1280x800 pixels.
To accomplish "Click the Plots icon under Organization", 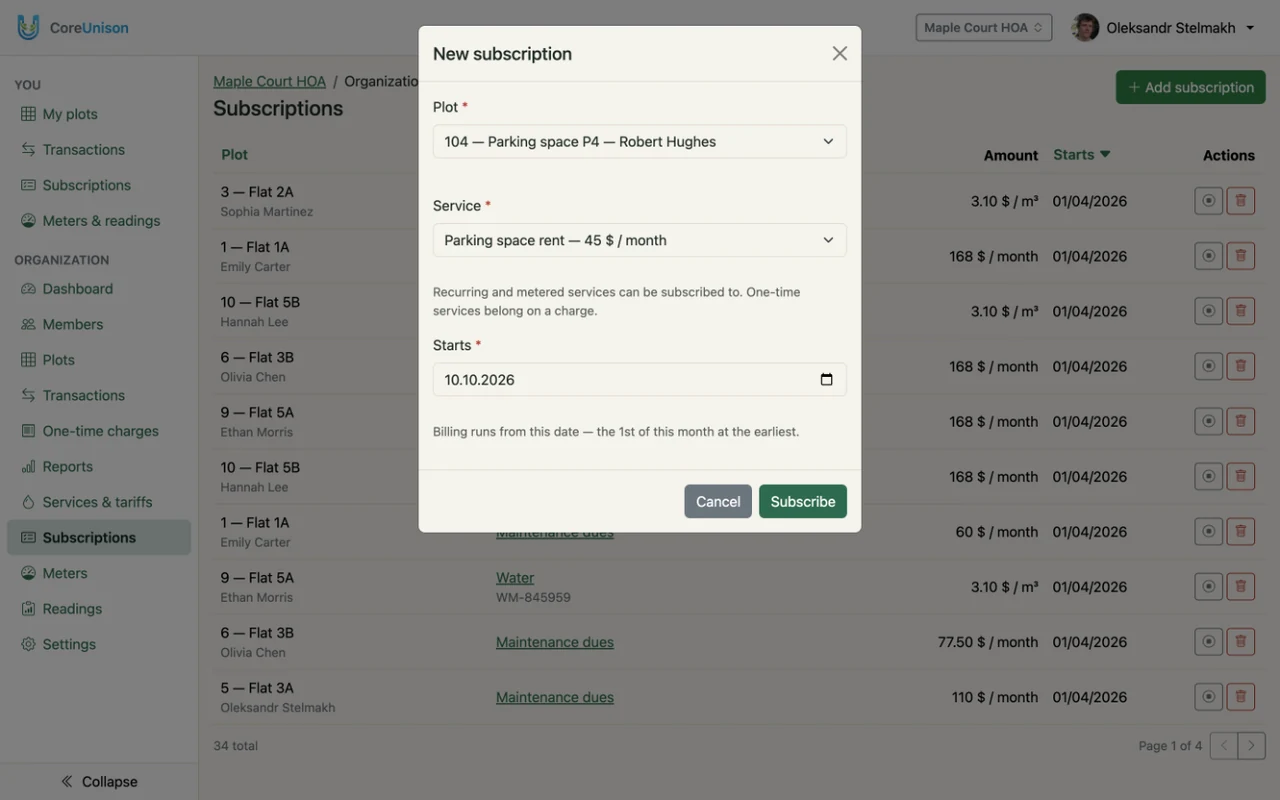I will click(x=28, y=360).
